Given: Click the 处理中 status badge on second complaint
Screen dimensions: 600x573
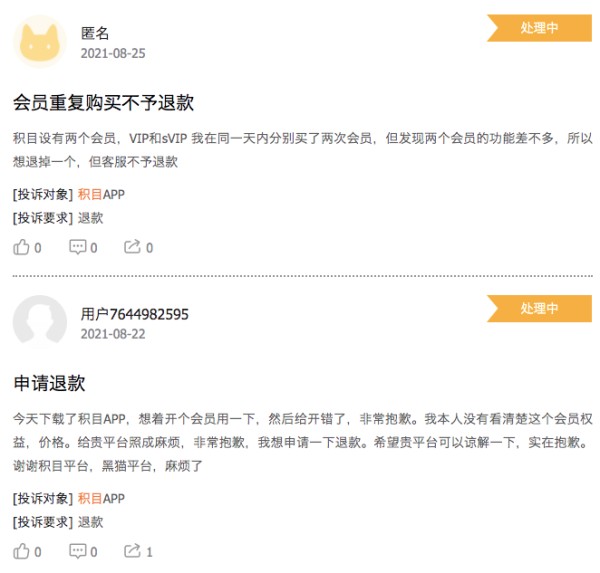Looking at the screenshot, I should [539, 309].
